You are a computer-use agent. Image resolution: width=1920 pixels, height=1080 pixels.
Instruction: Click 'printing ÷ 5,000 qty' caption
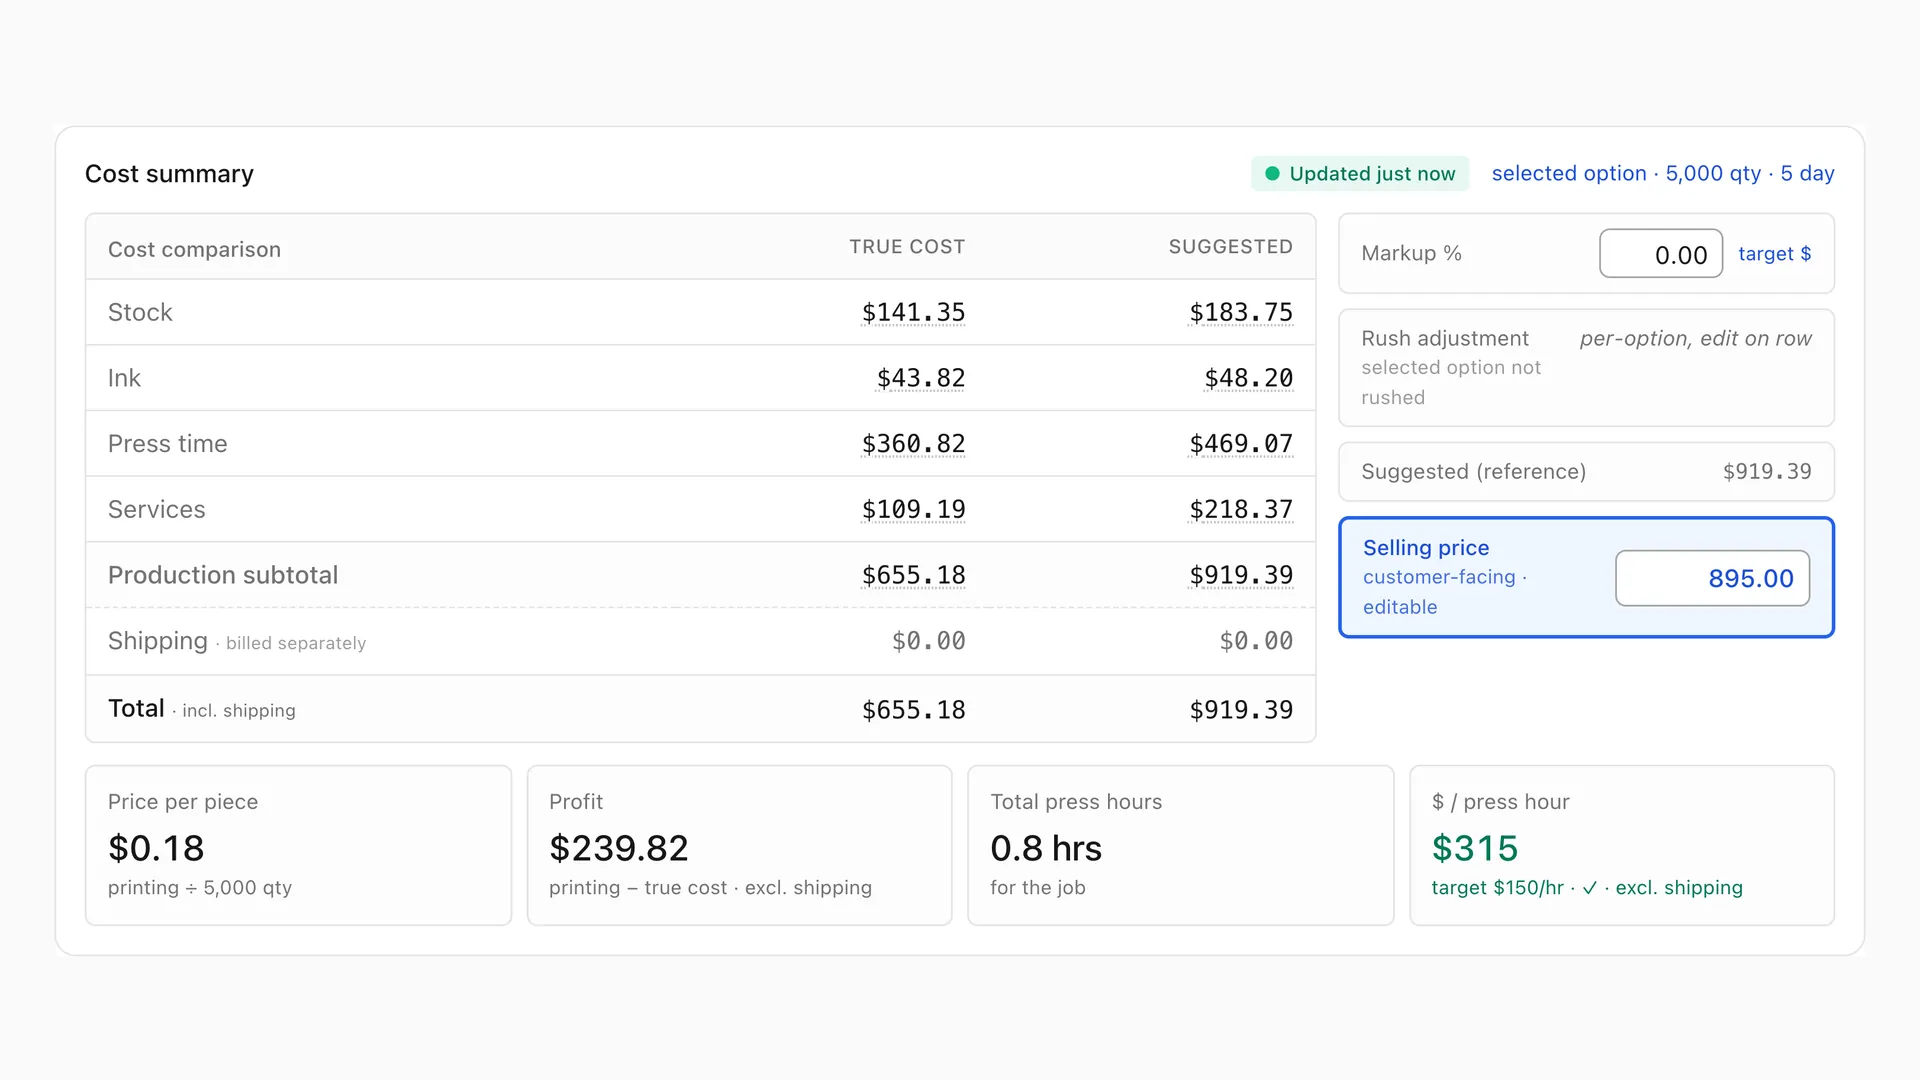[200, 888]
